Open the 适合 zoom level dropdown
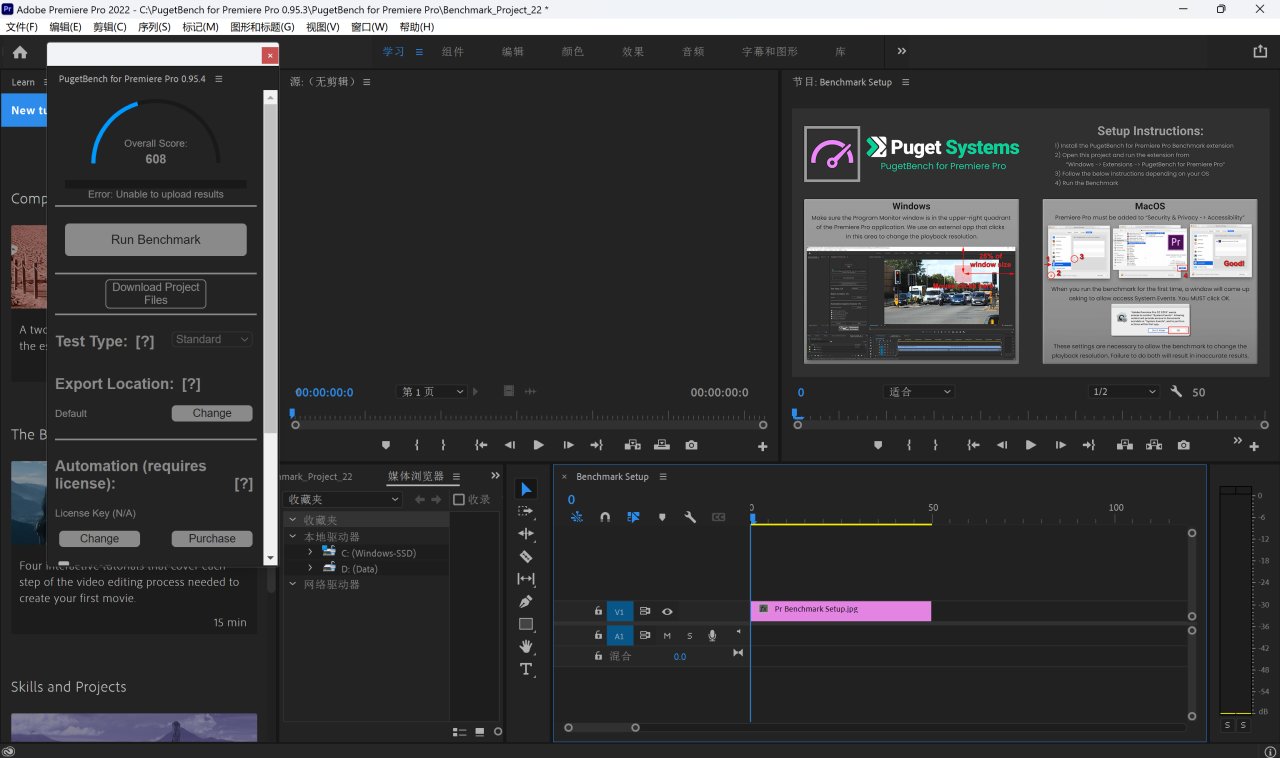 pyautogui.click(x=920, y=392)
